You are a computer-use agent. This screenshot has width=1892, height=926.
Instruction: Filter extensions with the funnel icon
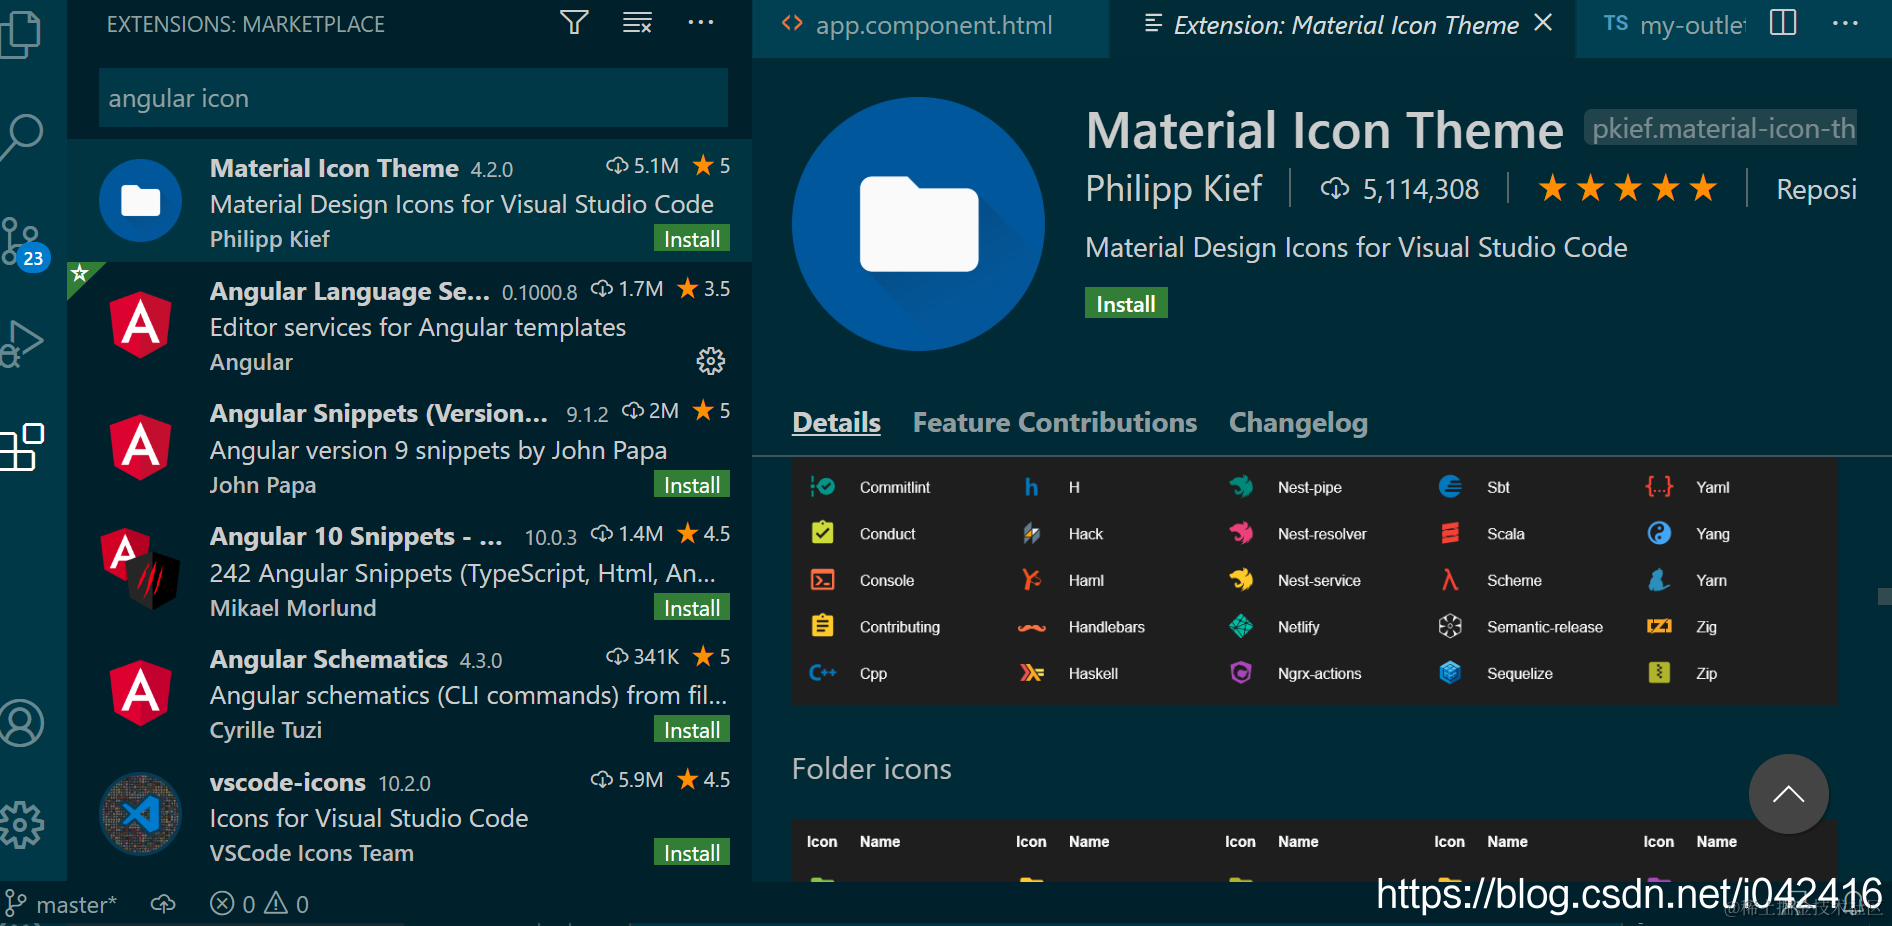574,22
